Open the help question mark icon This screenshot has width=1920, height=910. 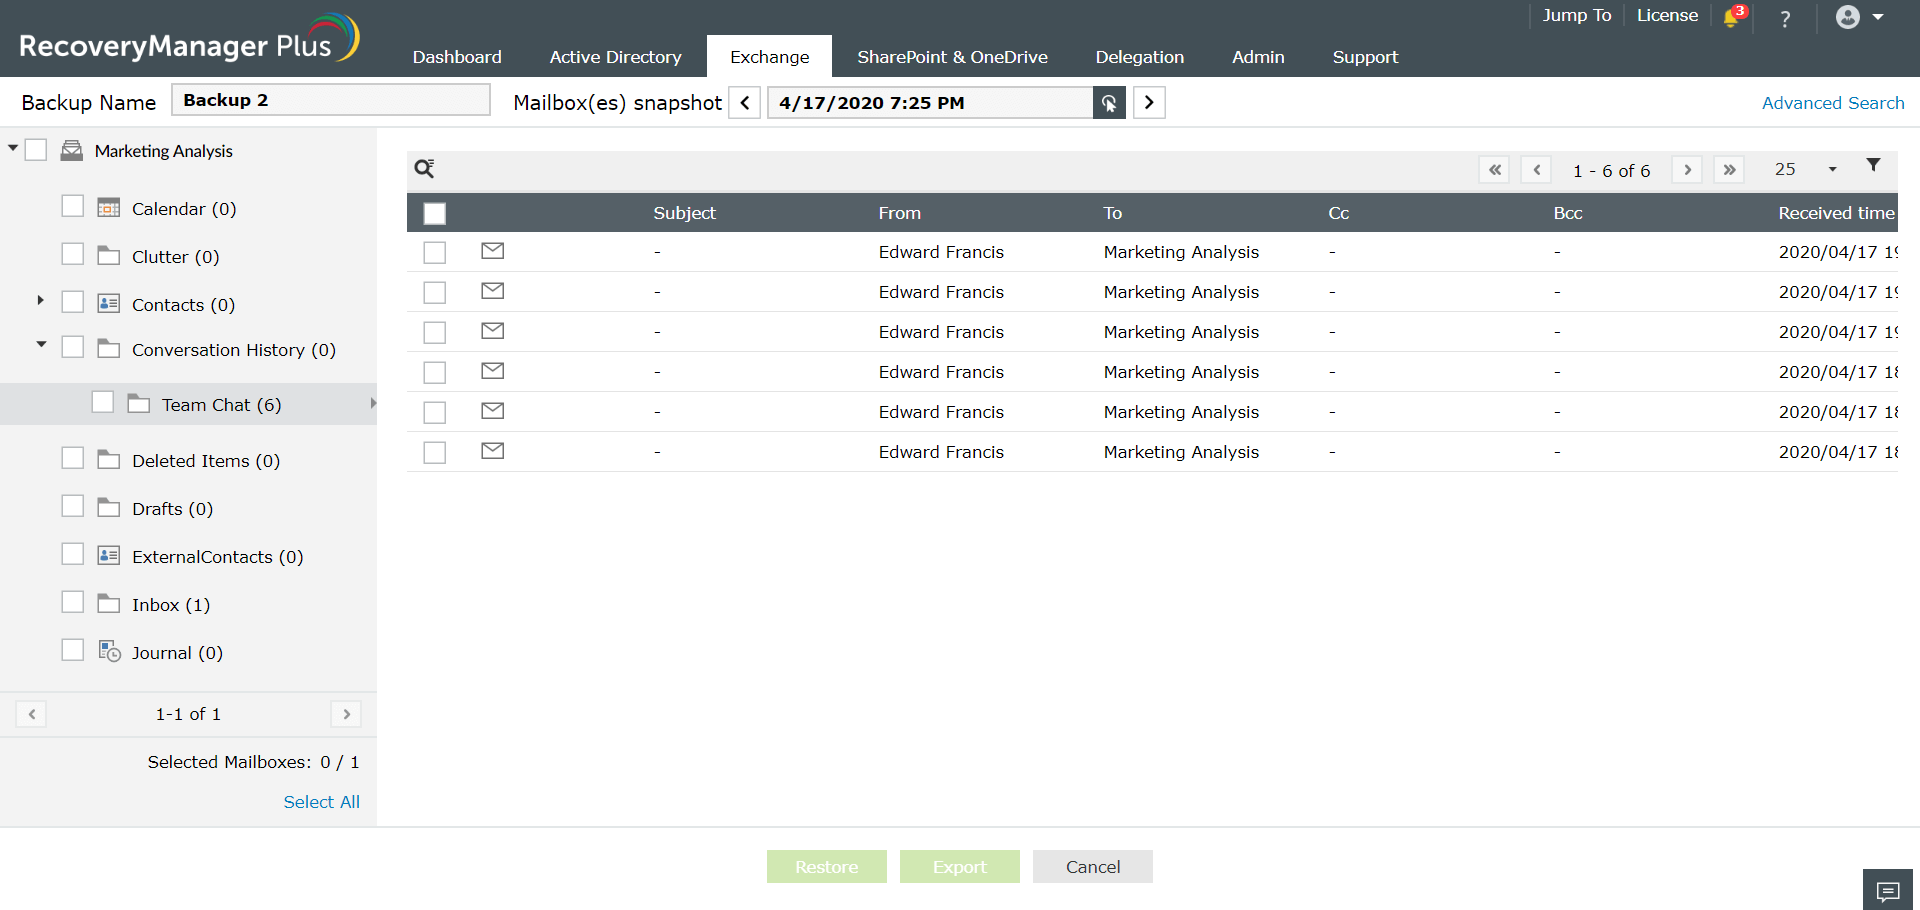(x=1785, y=18)
